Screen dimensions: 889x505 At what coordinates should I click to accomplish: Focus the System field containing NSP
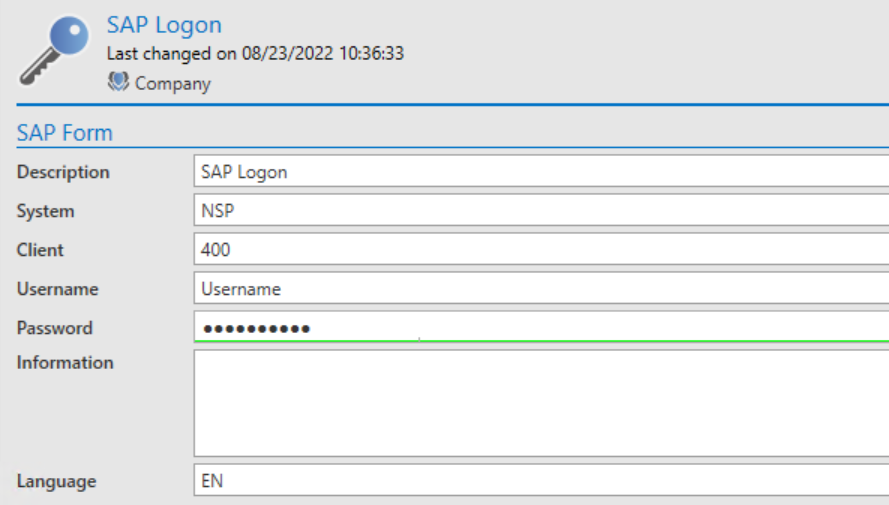coord(541,210)
